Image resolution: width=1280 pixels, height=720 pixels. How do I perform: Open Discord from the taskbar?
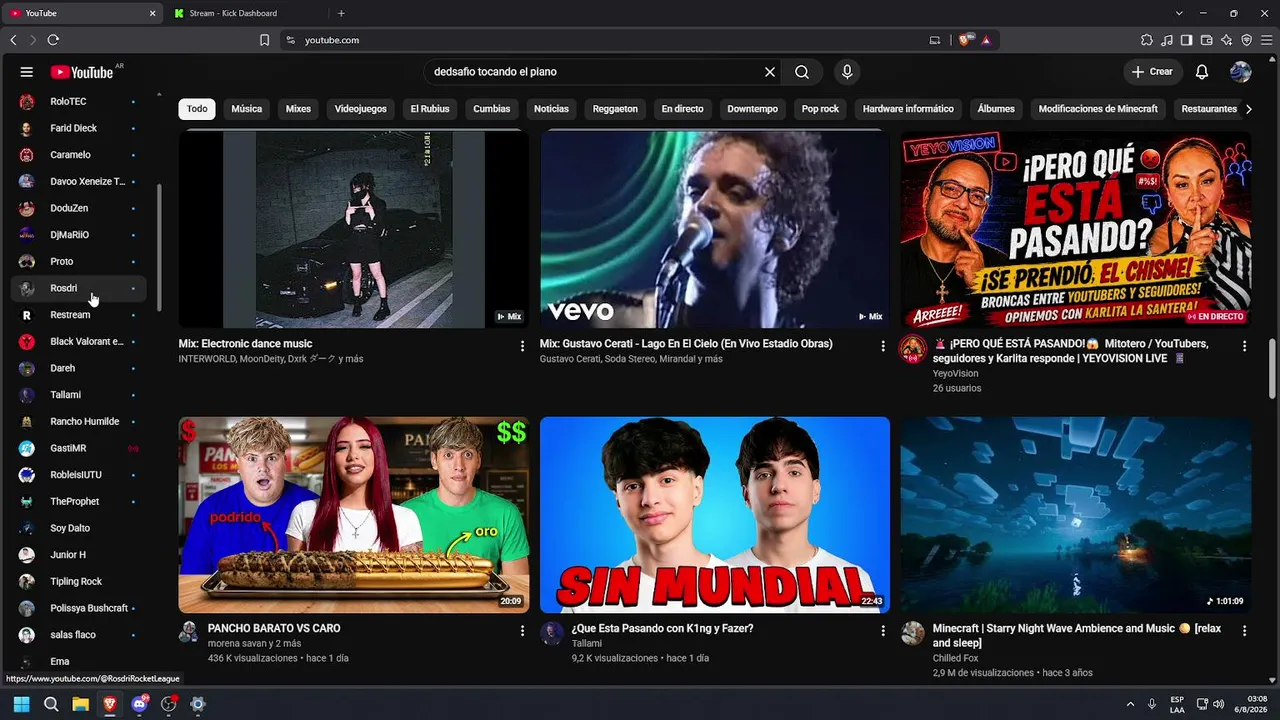139,704
